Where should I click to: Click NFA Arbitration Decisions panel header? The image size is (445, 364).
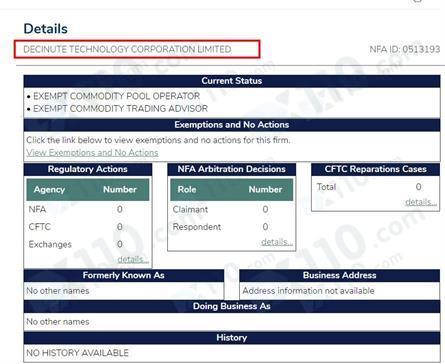click(232, 169)
